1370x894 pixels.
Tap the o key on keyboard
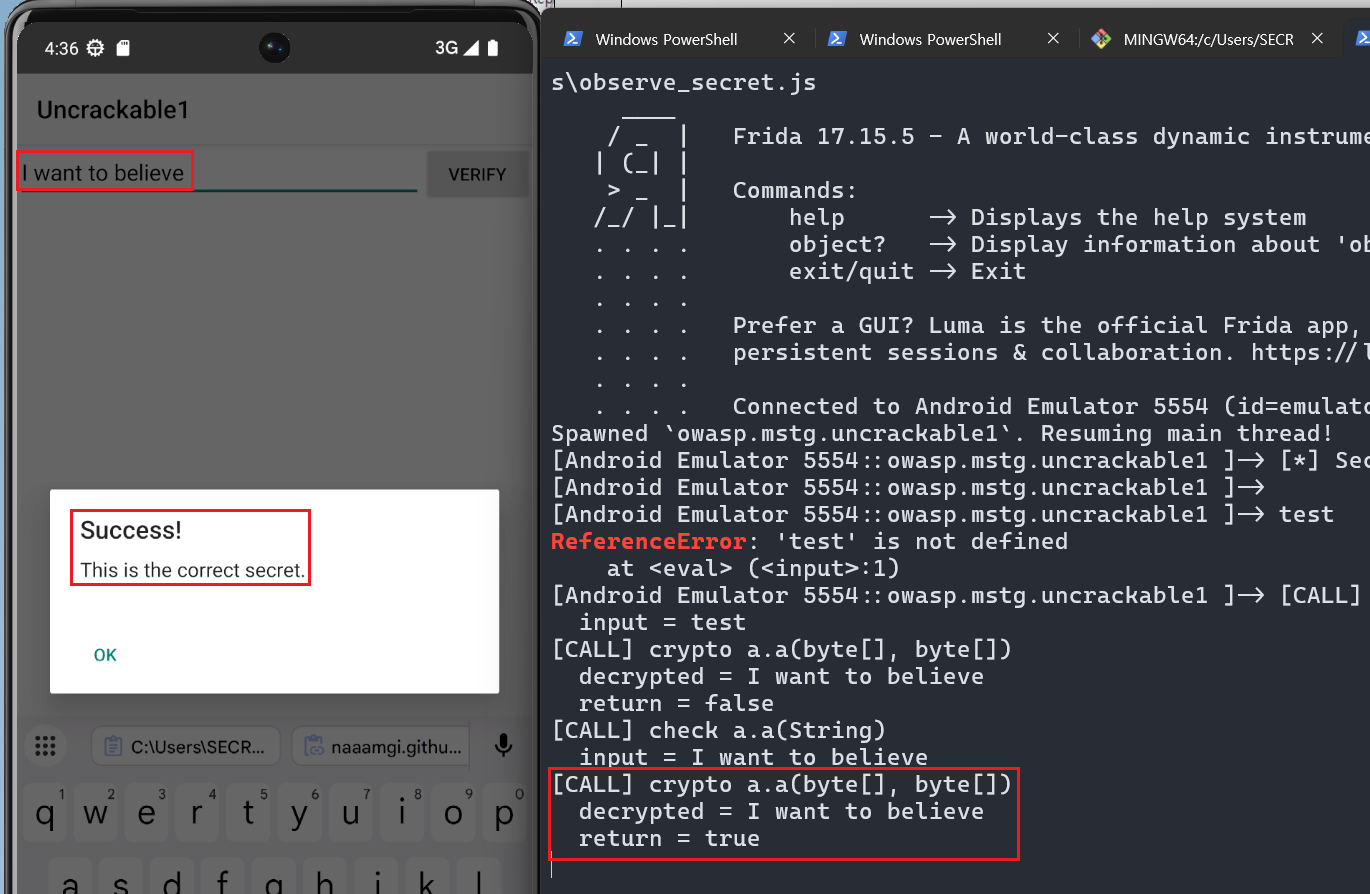click(x=453, y=813)
